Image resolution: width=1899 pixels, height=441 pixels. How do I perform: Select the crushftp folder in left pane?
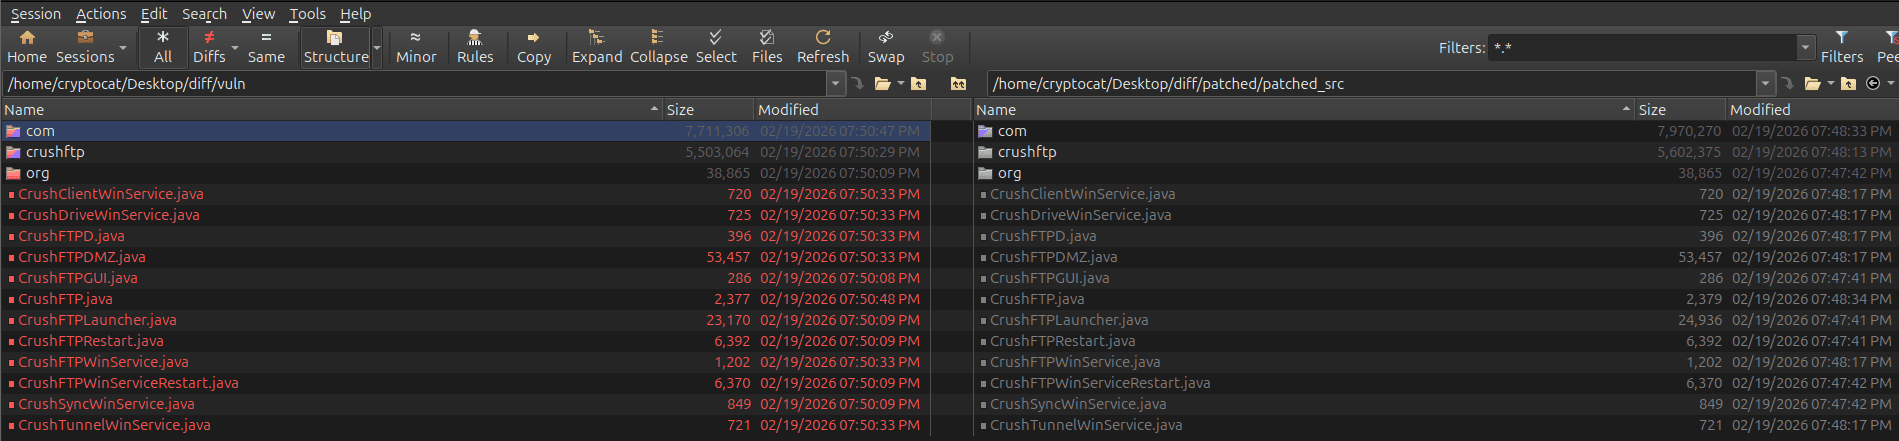click(466, 152)
